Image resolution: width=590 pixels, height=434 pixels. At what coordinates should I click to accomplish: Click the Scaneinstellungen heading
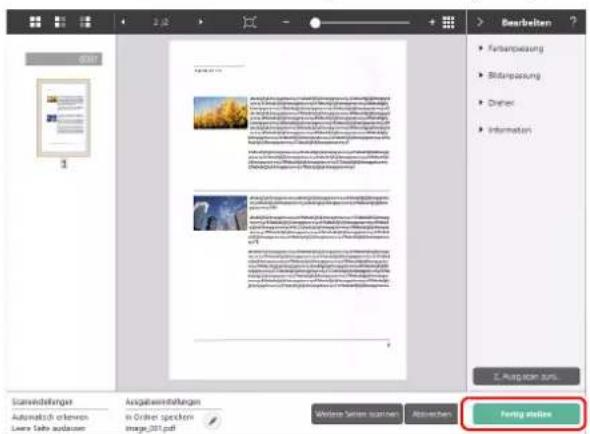click(42, 402)
